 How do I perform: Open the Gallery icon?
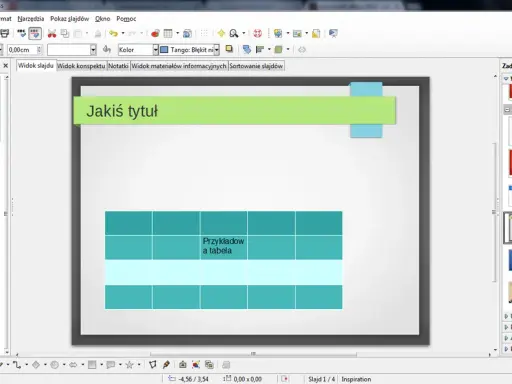209,365
